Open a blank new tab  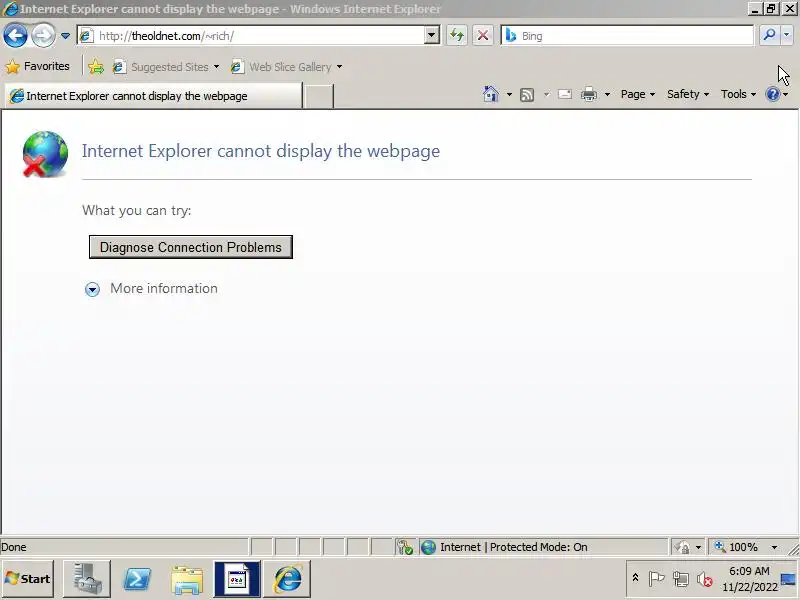click(x=318, y=96)
